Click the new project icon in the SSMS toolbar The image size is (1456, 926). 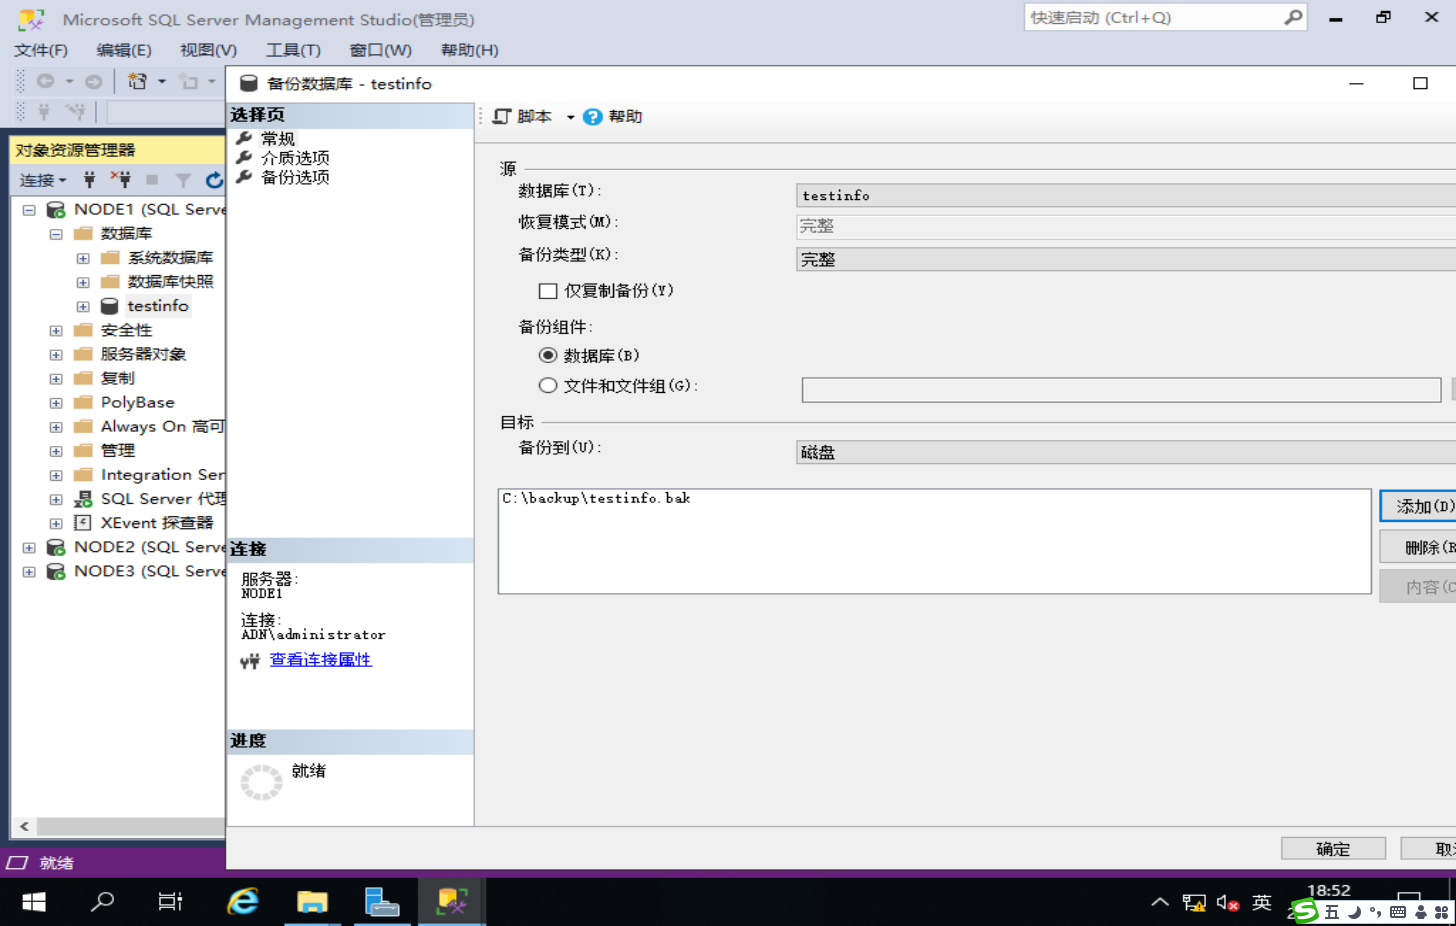137,81
